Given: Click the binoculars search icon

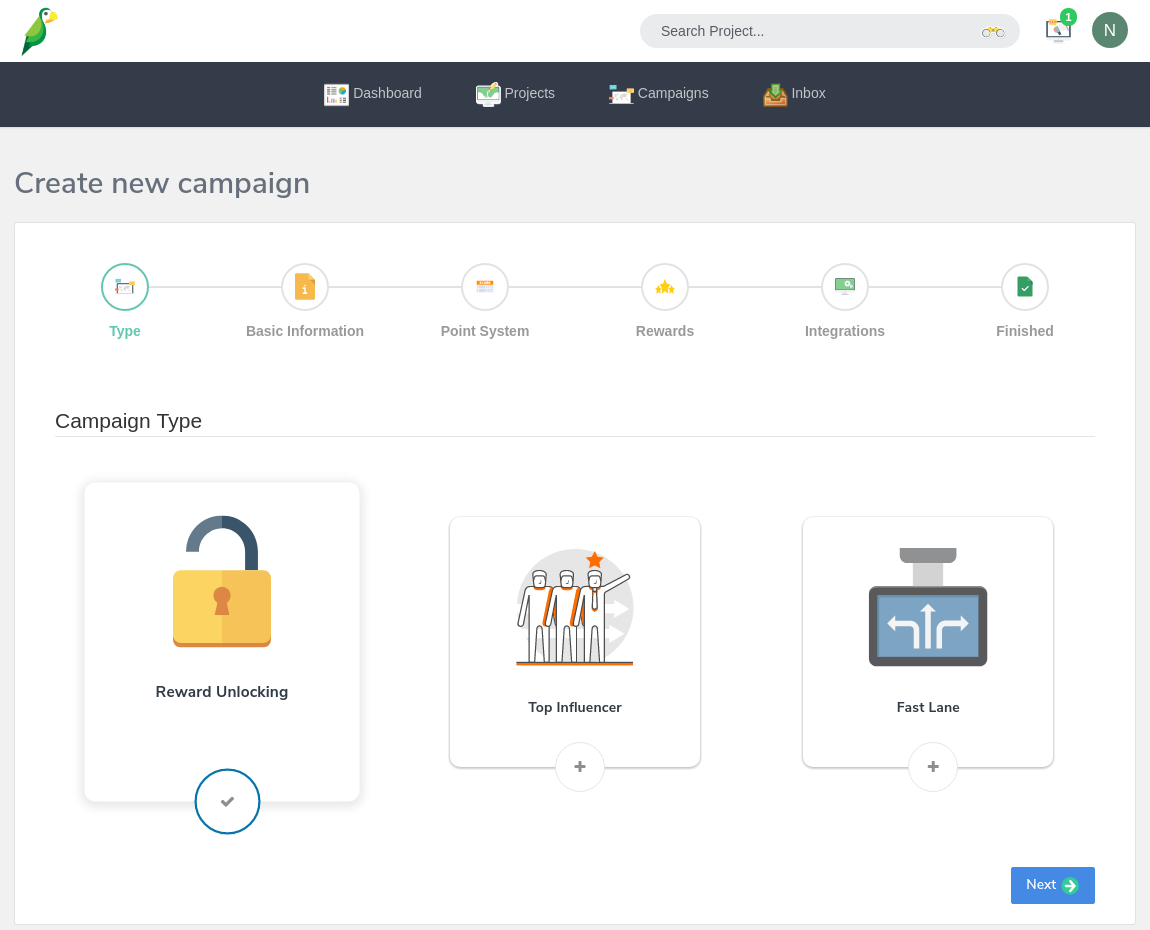Looking at the screenshot, I should [x=992, y=32].
